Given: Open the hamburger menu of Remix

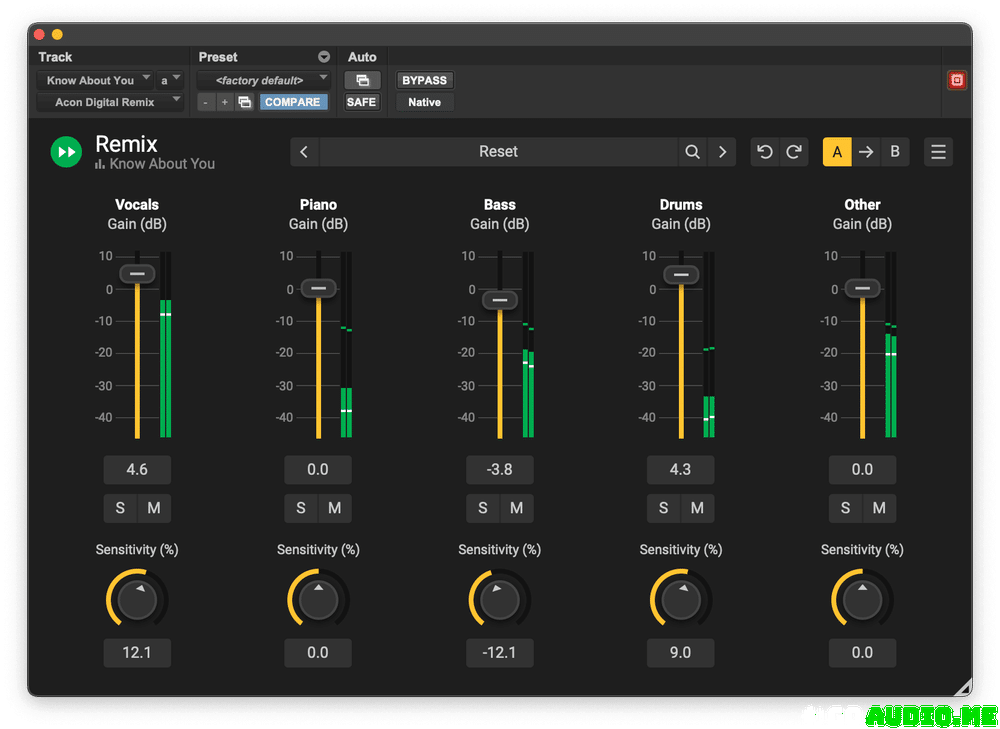Looking at the screenshot, I should click(x=938, y=152).
